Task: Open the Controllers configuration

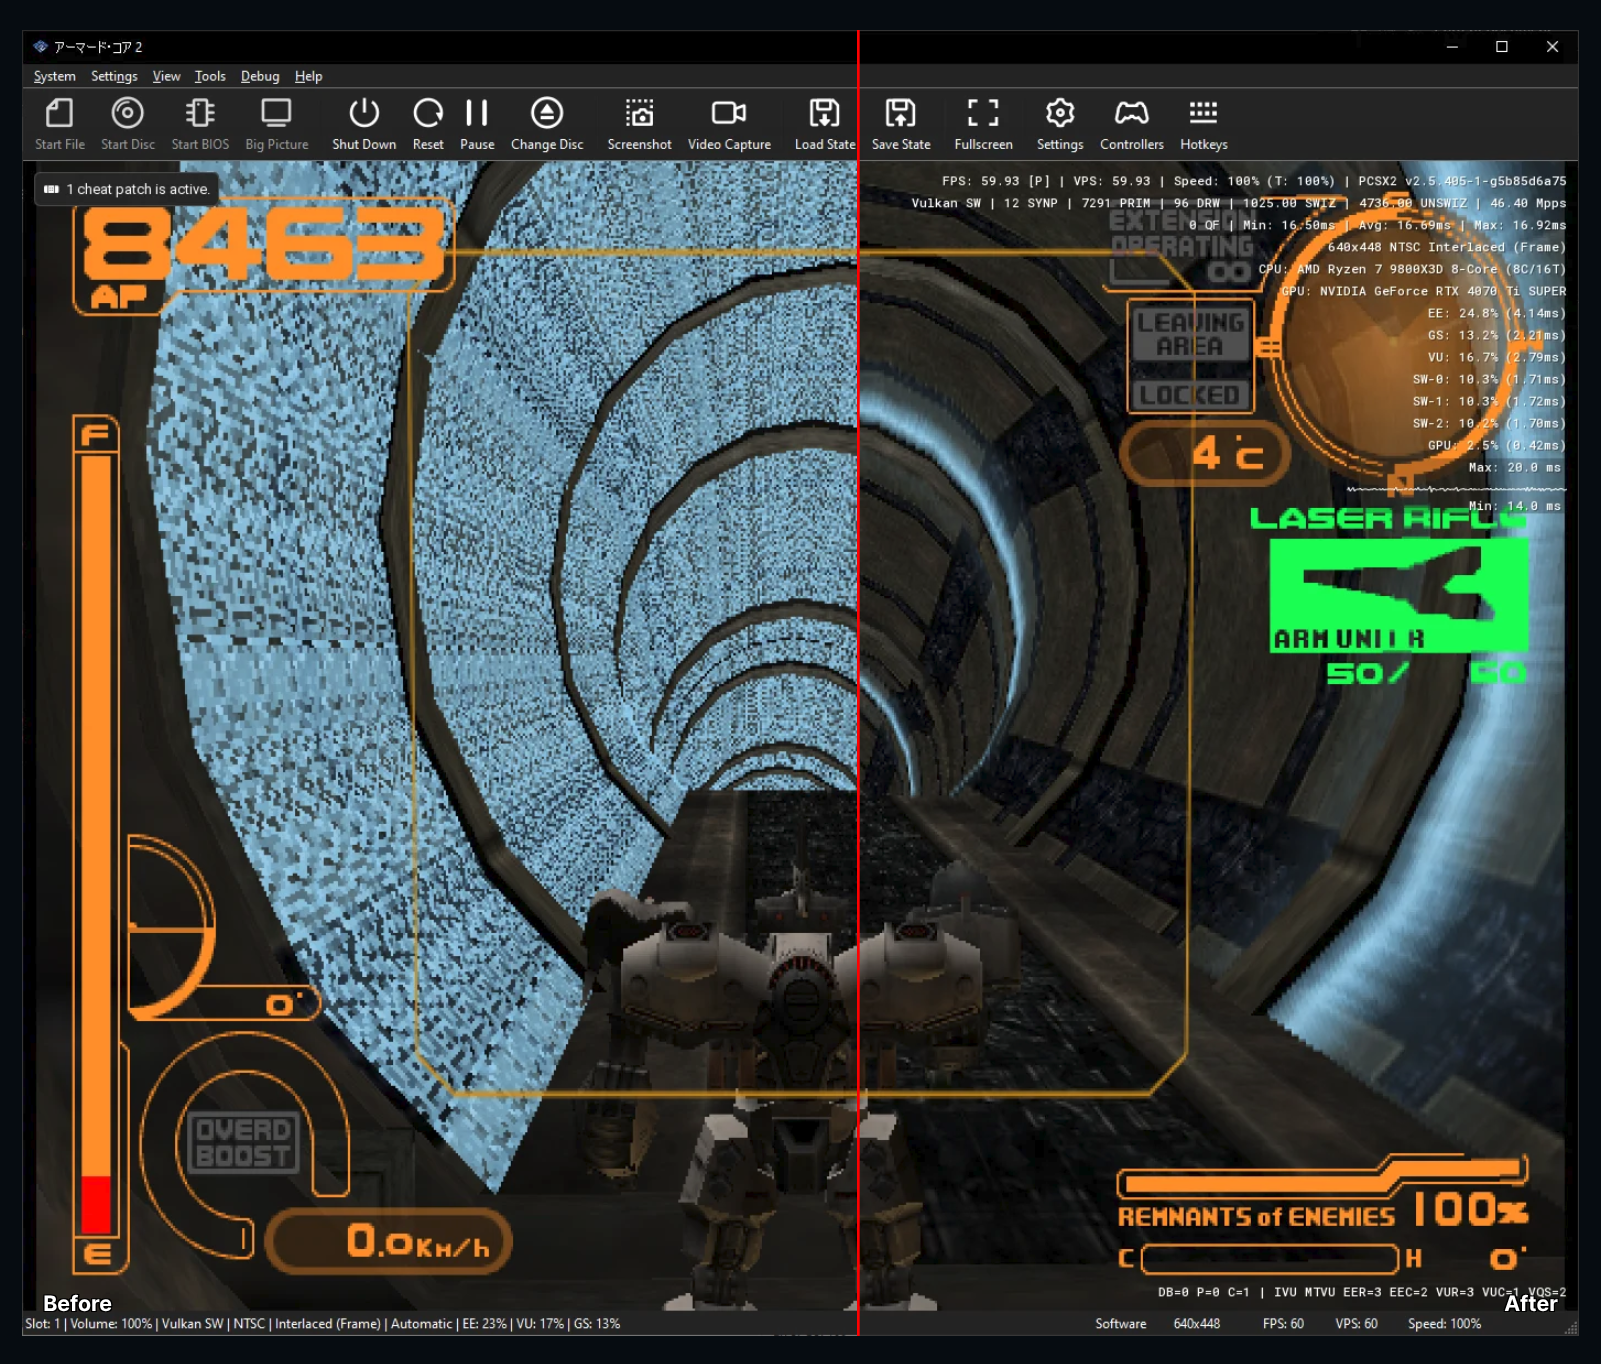Action: coord(1132,123)
